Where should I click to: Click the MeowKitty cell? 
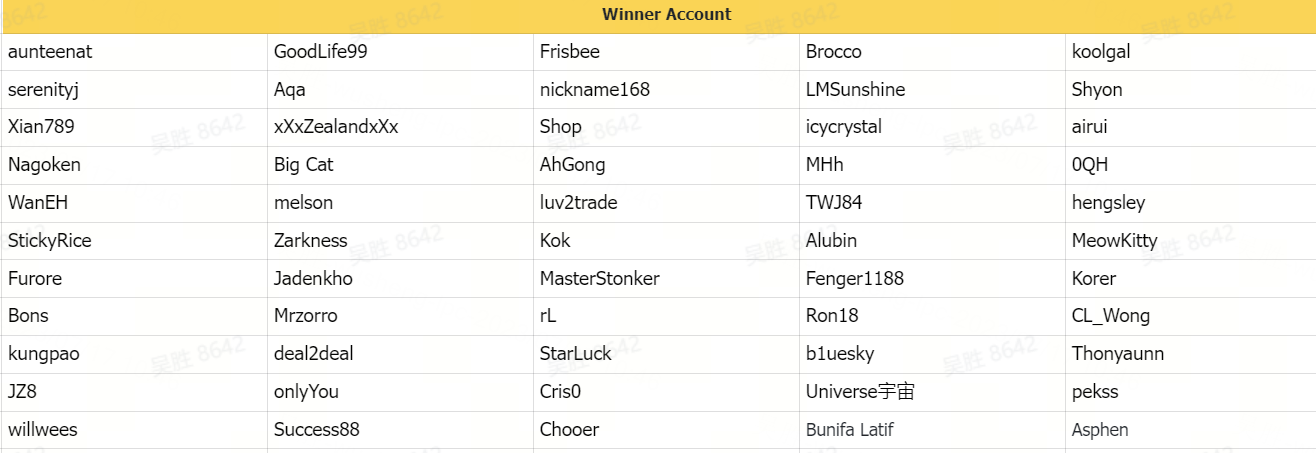[x=1191, y=241]
